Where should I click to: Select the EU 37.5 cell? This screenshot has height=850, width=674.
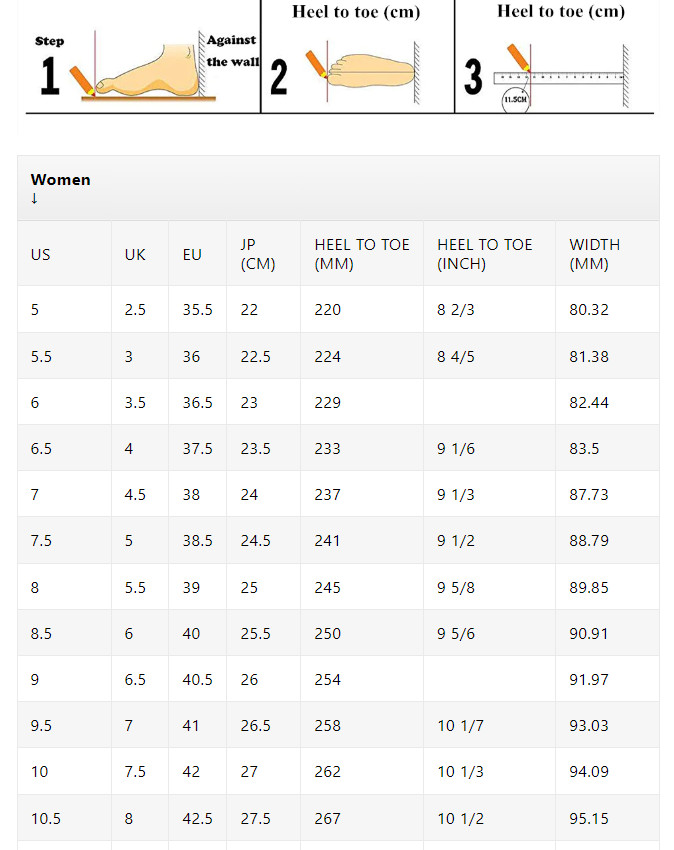click(x=197, y=448)
